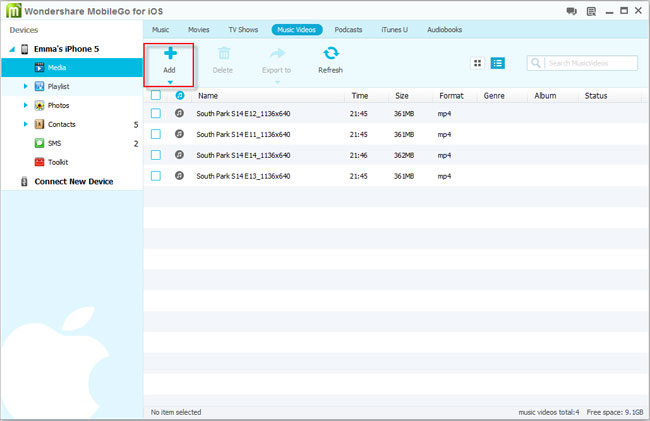Select row South Park S14E12_1136x640

pyautogui.click(x=396, y=113)
